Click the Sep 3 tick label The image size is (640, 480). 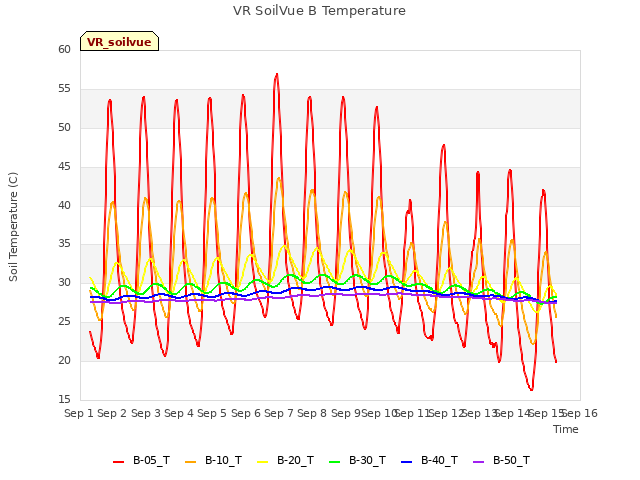point(146,413)
